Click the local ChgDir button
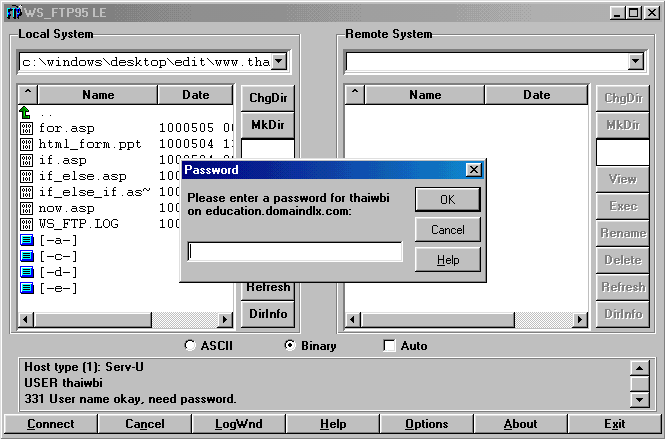The height and width of the screenshot is (439, 665). click(x=268, y=98)
